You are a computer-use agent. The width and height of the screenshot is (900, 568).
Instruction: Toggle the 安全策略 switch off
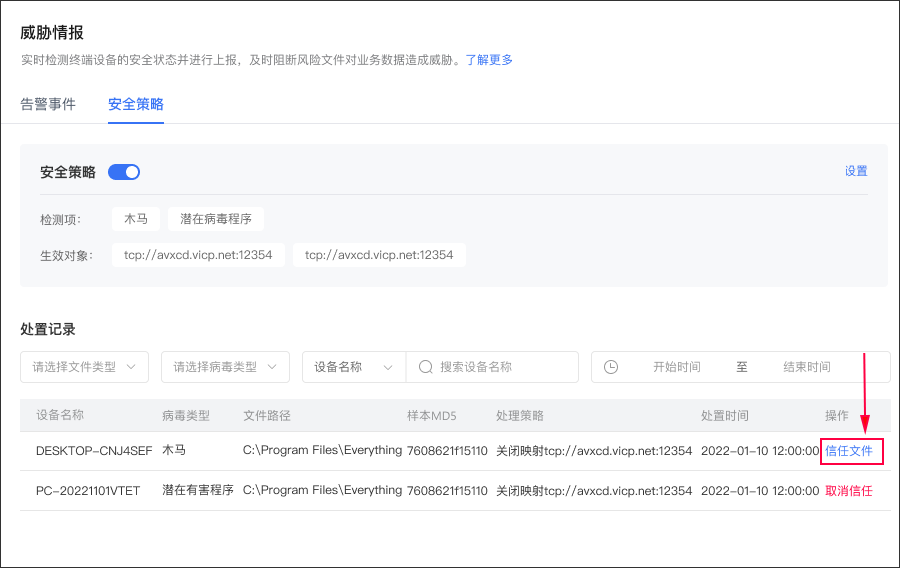[124, 172]
